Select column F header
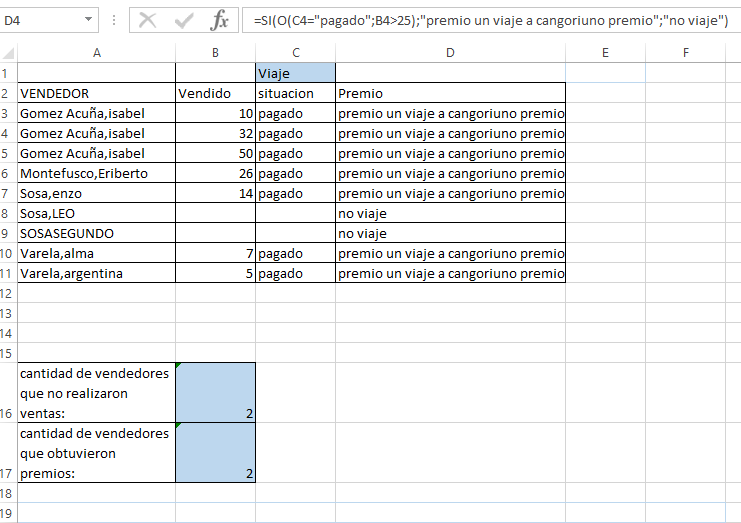This screenshot has width=741, height=523. point(685,53)
